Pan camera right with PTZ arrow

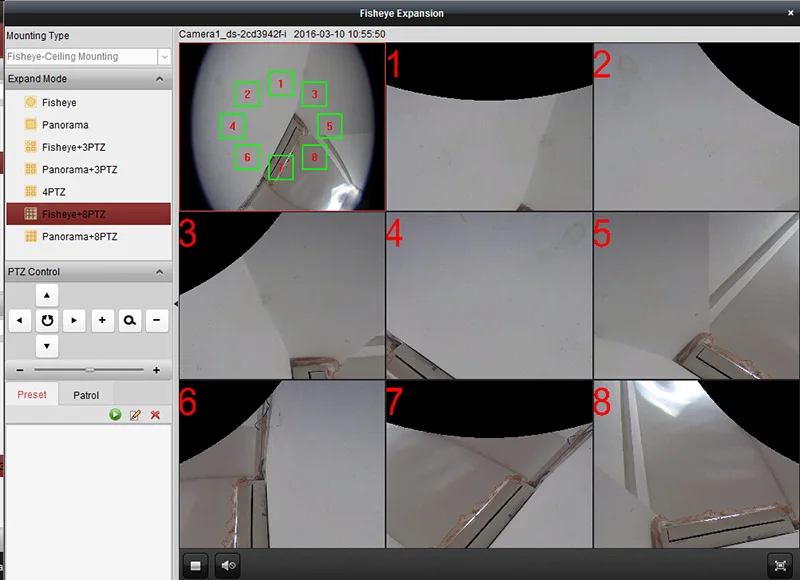click(74, 320)
